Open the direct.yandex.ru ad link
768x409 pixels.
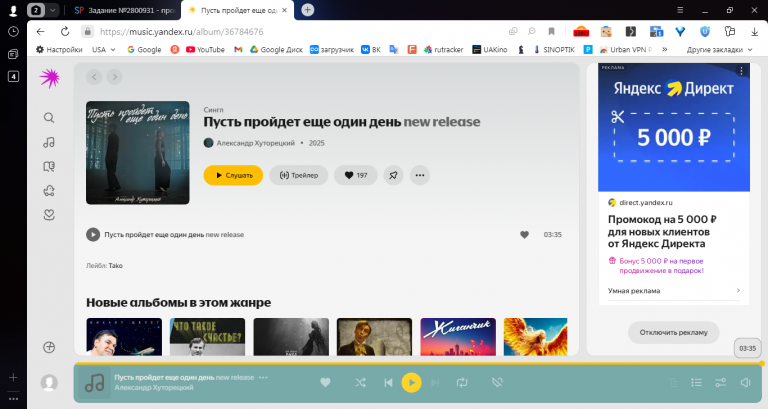pyautogui.click(x=646, y=203)
